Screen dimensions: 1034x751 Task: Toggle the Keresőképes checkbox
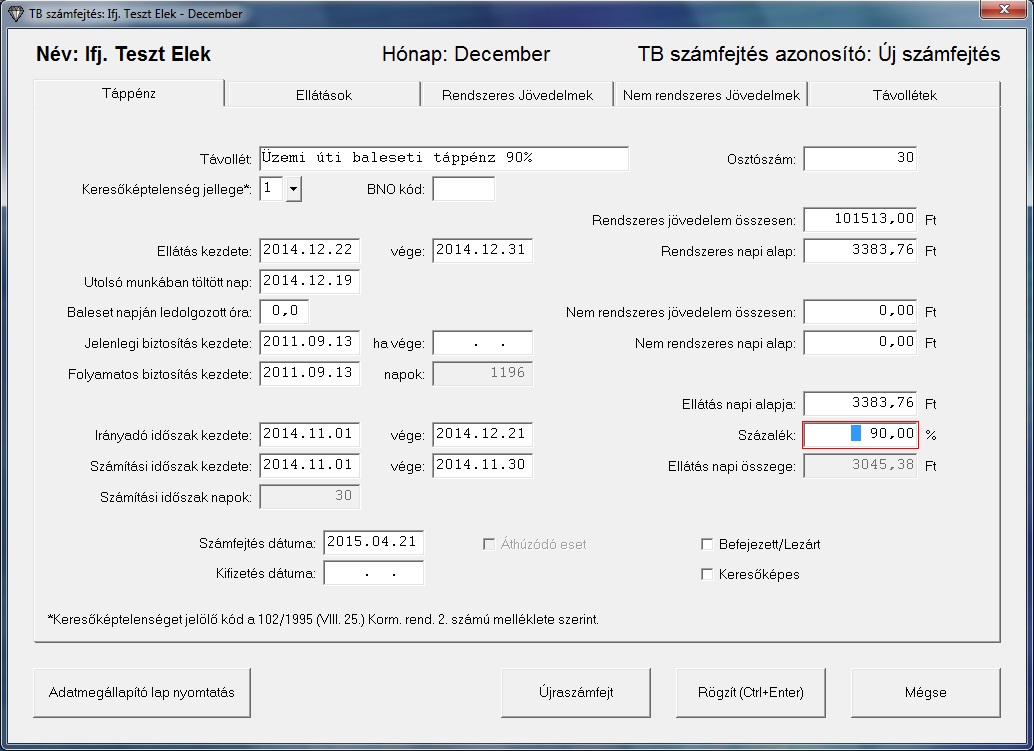pos(707,575)
